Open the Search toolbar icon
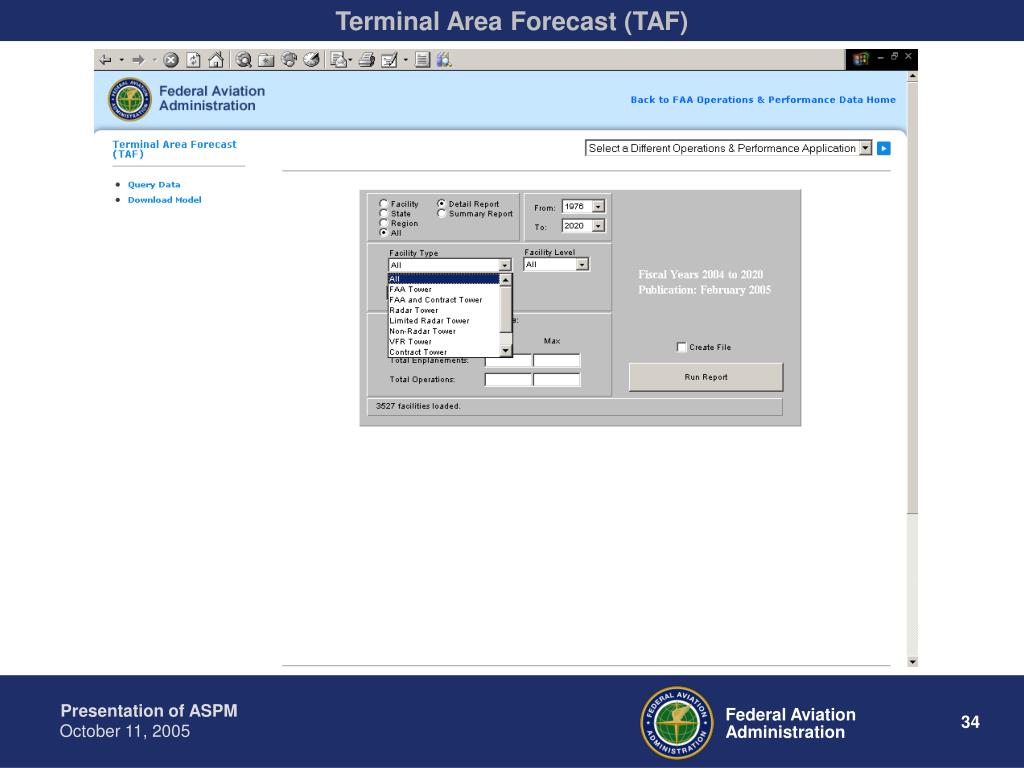The image size is (1024, 768). 244,60
